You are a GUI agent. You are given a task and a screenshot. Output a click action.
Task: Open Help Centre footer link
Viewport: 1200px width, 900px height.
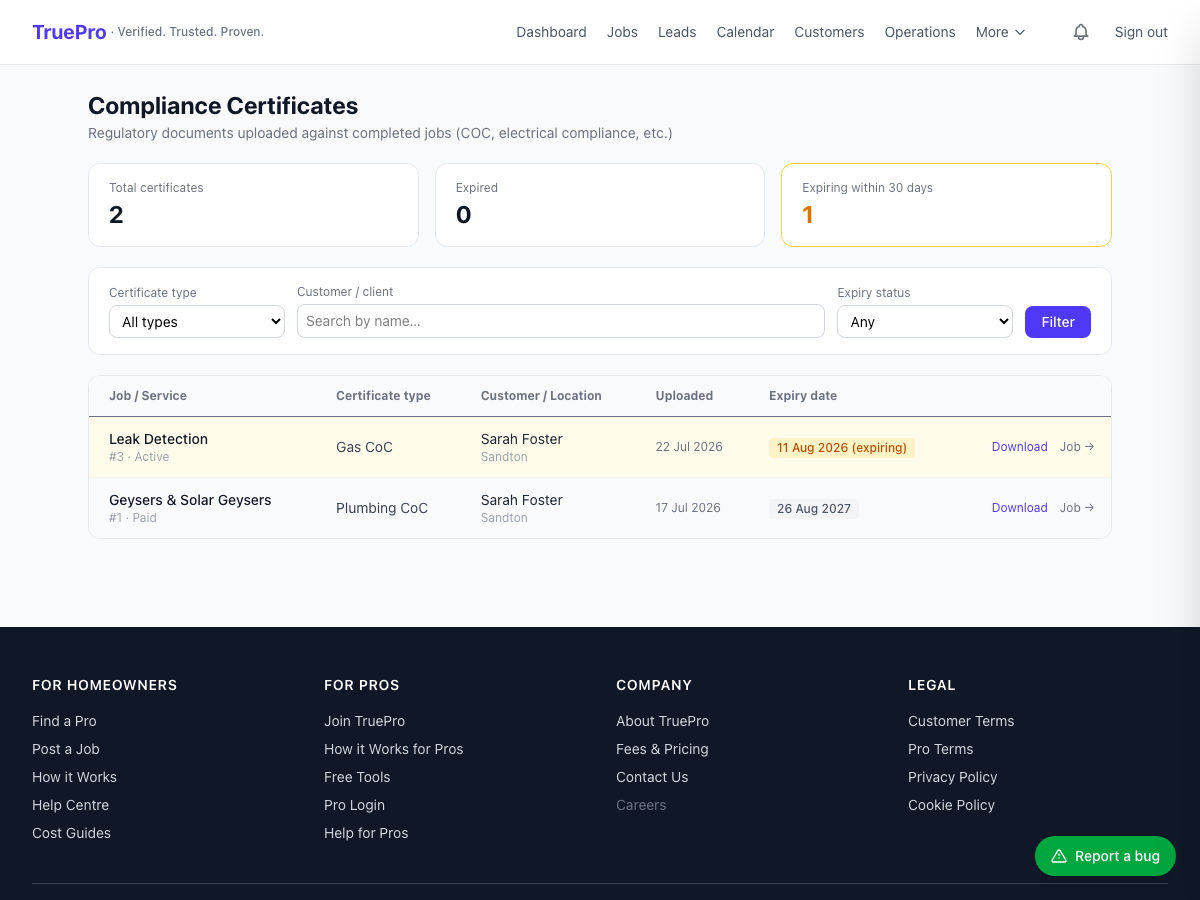pyautogui.click(x=70, y=805)
